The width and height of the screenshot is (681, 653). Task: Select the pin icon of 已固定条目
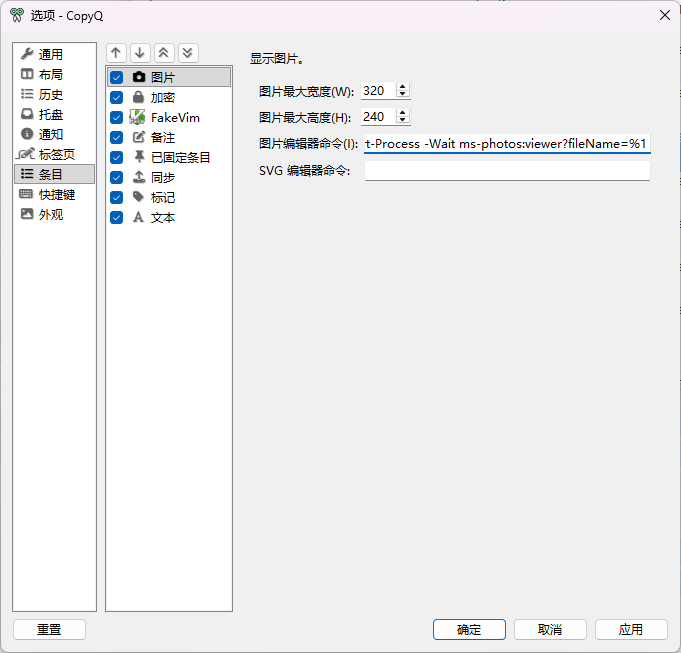coord(139,157)
